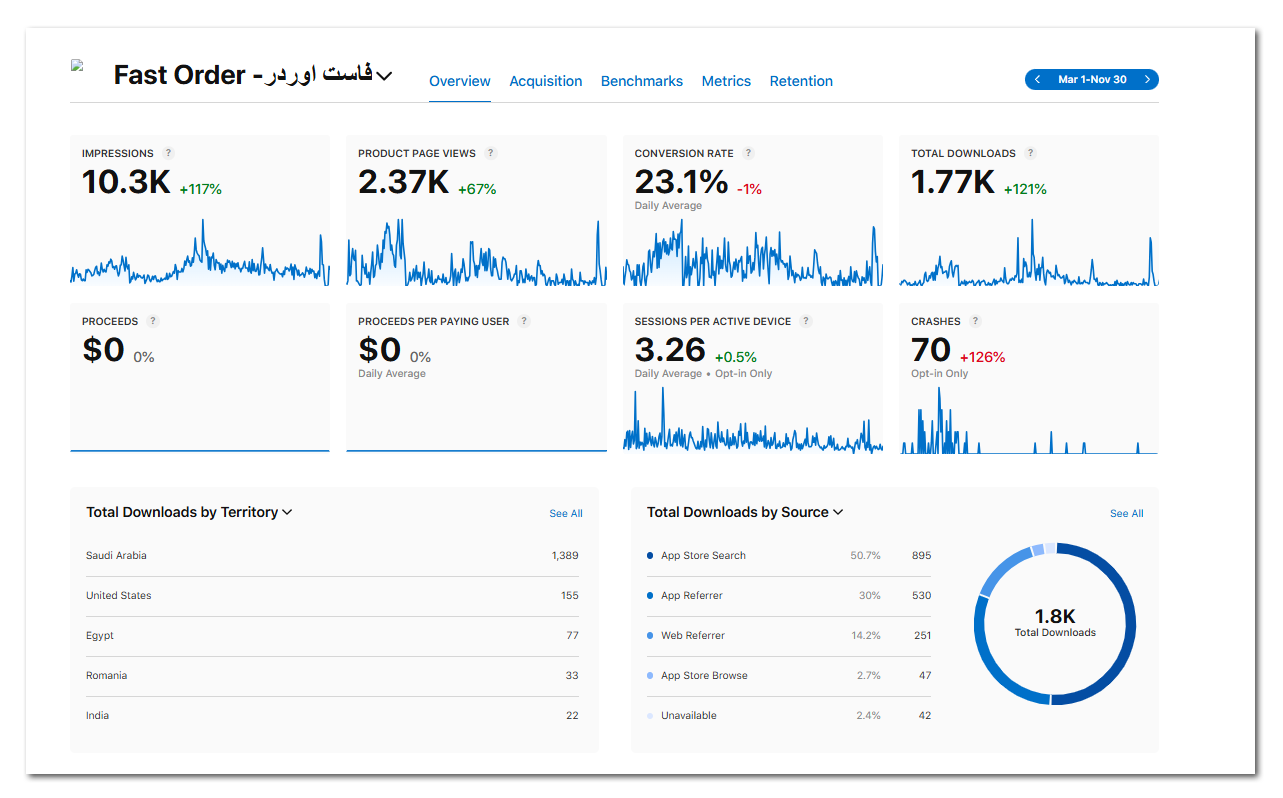
Task: Click the app icon thumbnail beside Fast Order
Action: point(77,66)
